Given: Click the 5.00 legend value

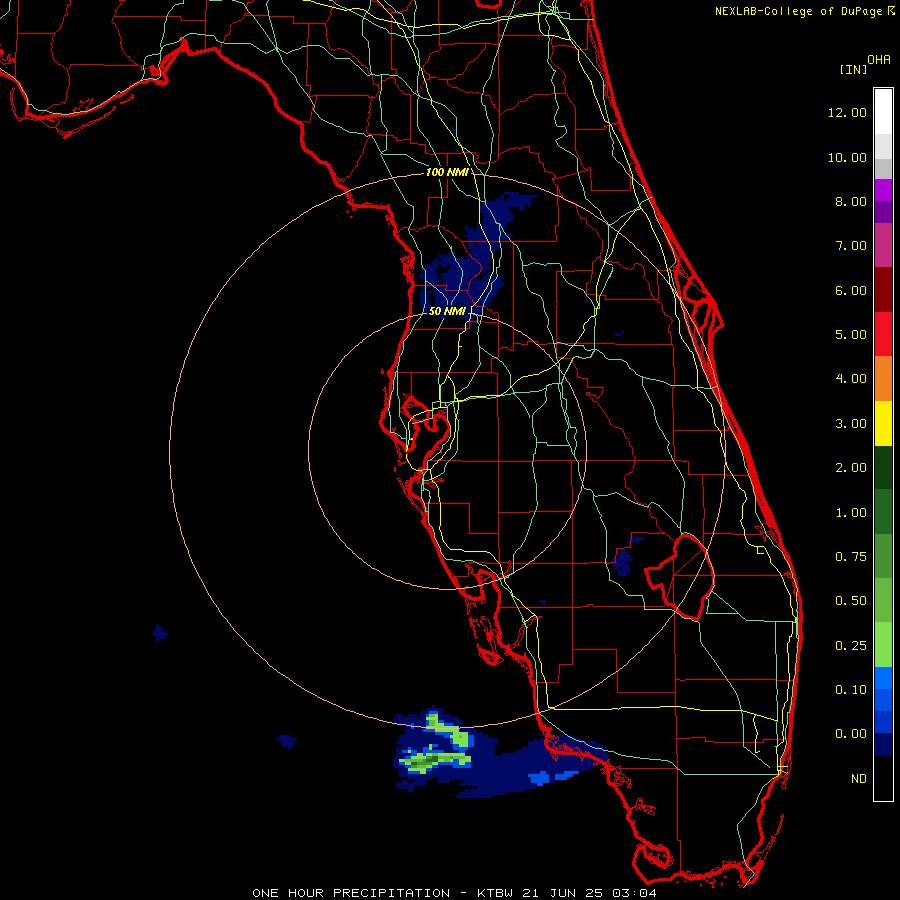Looking at the screenshot, I should point(851,335).
